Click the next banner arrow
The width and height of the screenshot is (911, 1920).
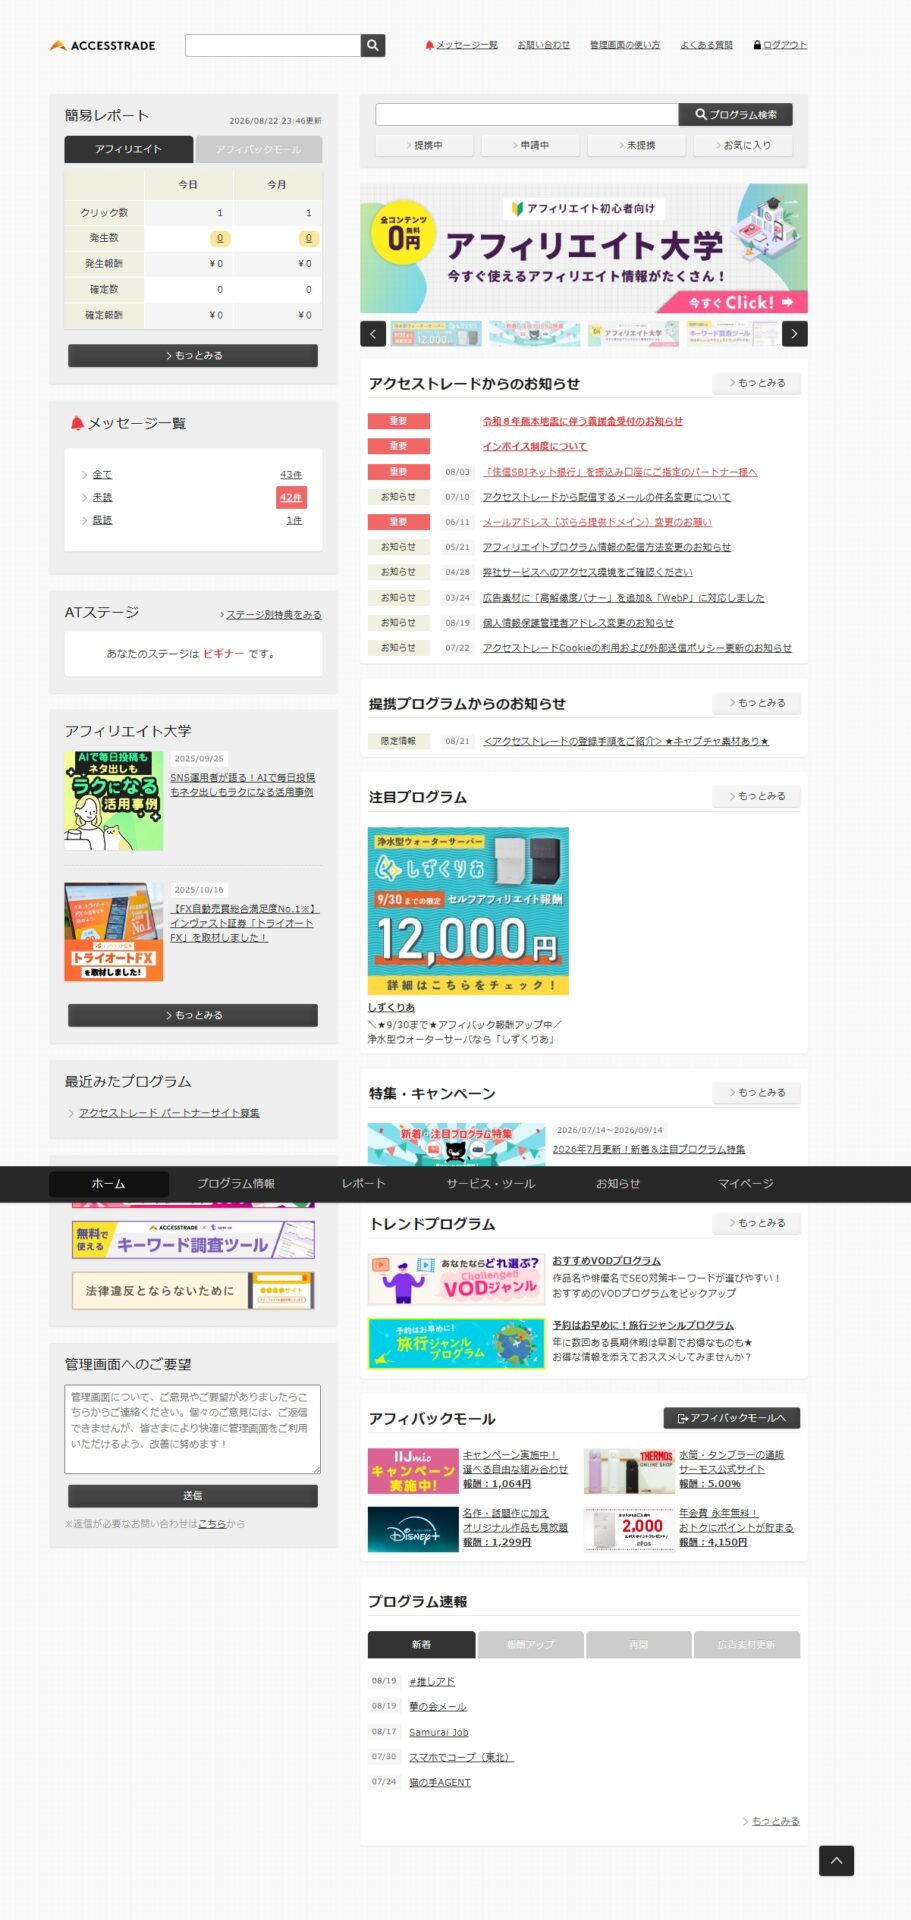794,334
